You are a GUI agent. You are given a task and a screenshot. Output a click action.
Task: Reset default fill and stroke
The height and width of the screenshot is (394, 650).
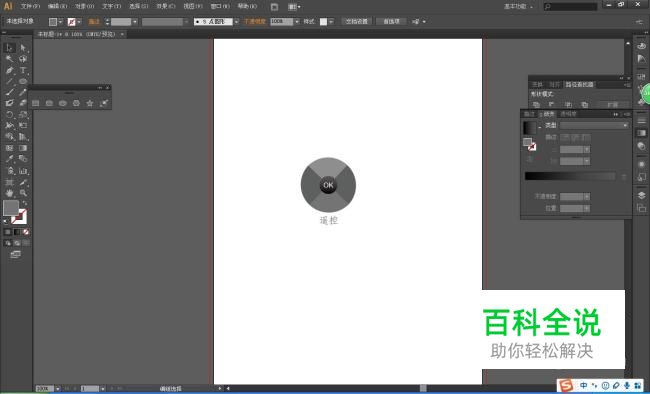(x=5, y=221)
